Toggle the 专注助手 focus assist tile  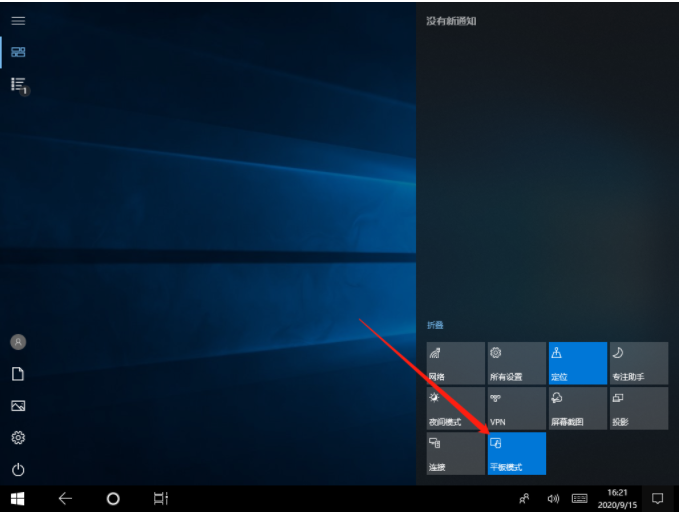coord(639,363)
